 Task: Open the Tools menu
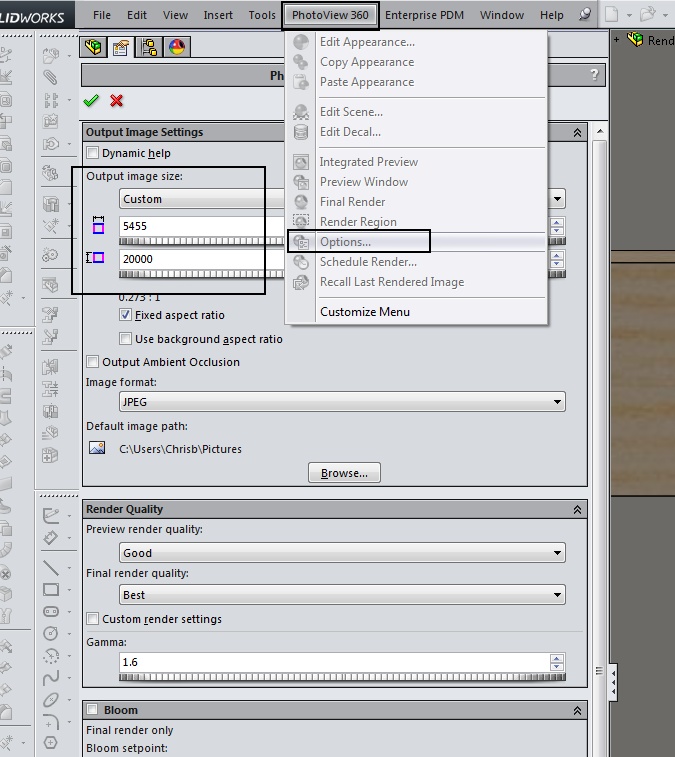point(262,15)
